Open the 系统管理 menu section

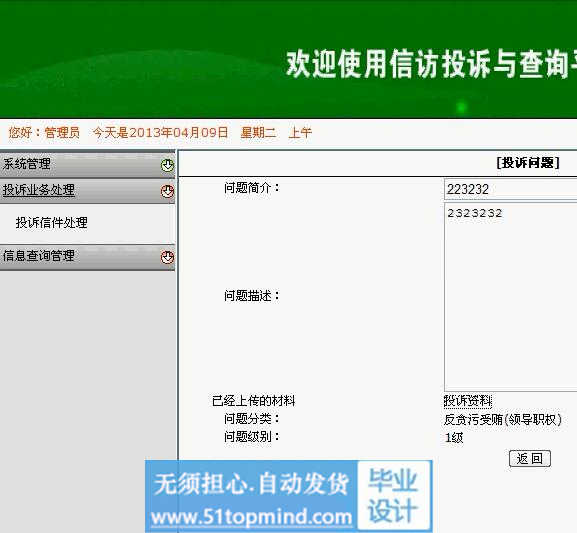(x=87, y=164)
